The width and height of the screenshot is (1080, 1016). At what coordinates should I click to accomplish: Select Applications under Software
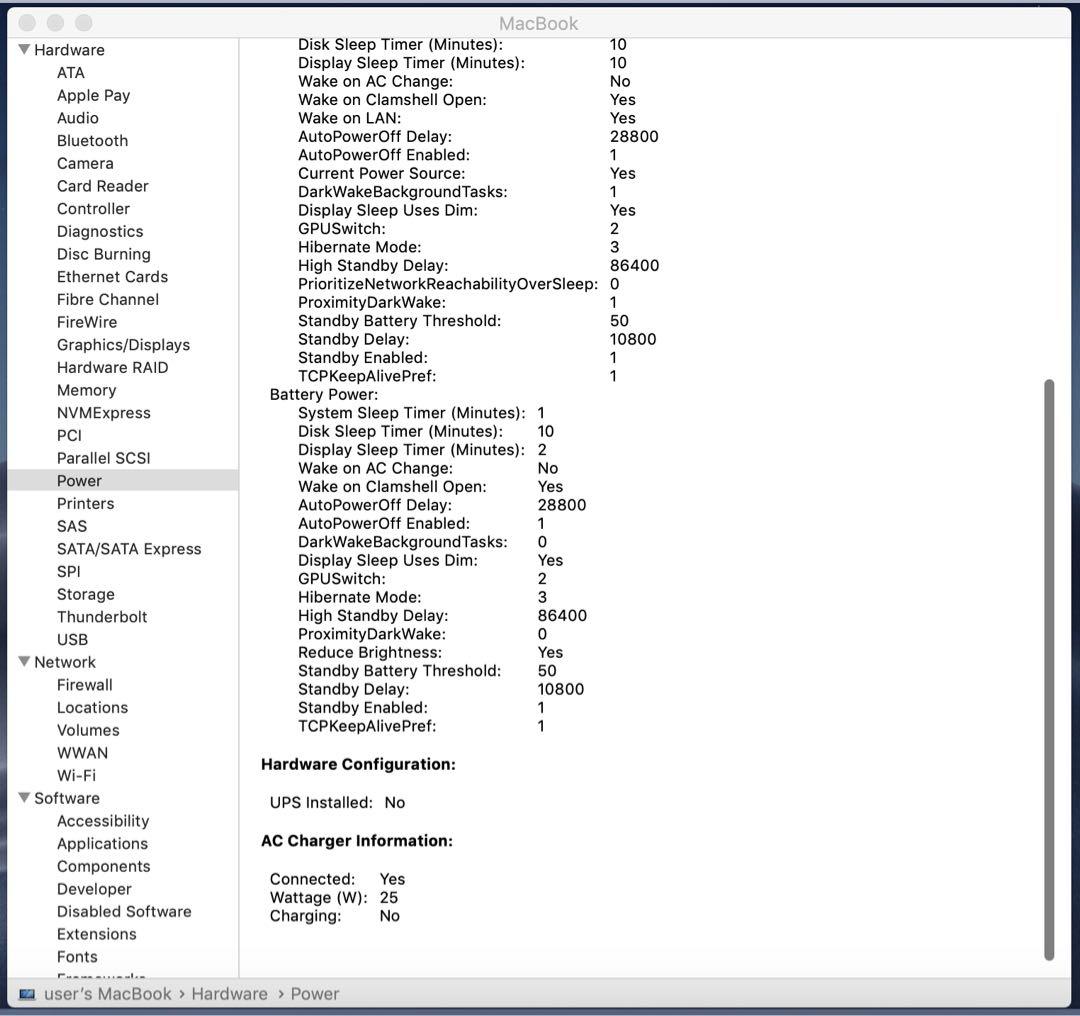102,844
